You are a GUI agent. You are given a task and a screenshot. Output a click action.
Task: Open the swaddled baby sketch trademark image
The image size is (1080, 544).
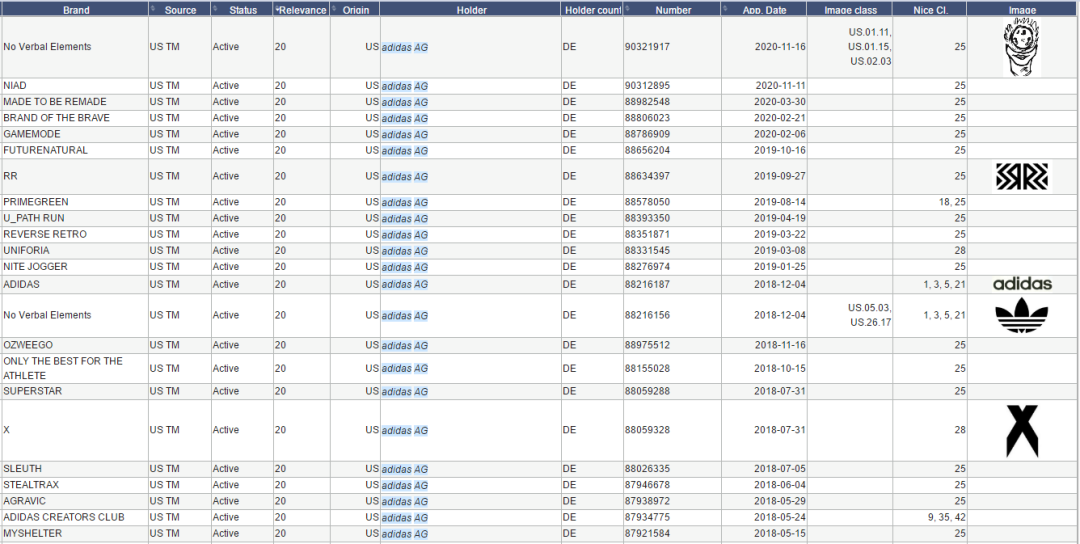1022,47
